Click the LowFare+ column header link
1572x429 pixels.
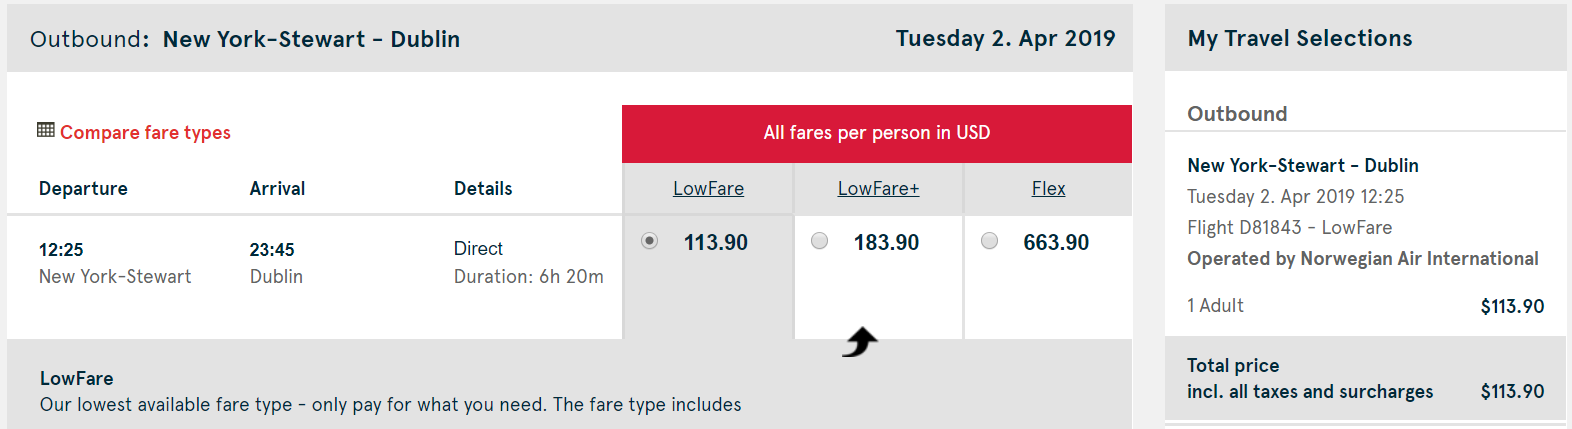point(878,189)
